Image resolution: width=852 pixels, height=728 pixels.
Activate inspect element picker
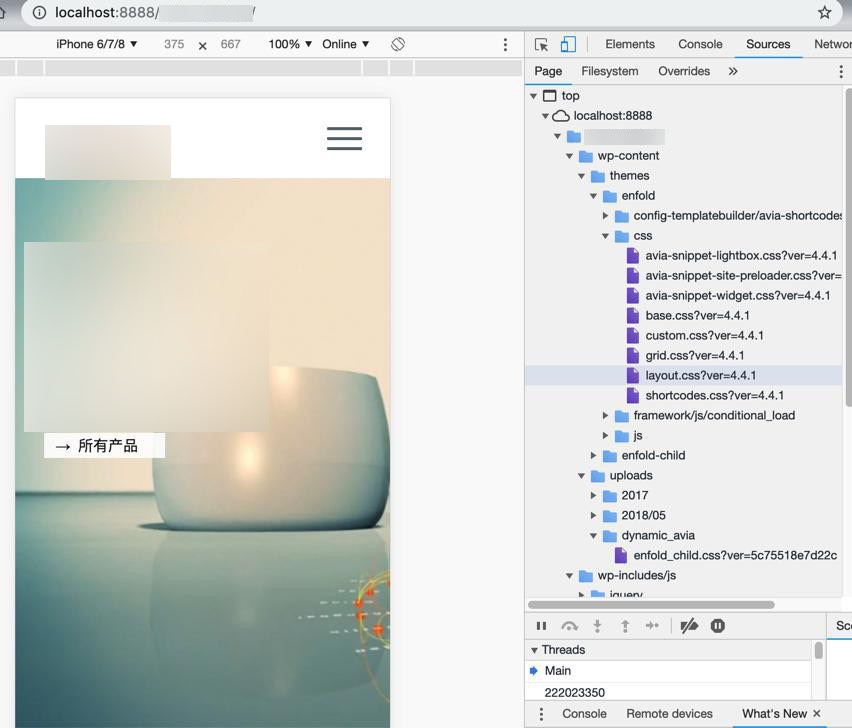(x=541, y=45)
